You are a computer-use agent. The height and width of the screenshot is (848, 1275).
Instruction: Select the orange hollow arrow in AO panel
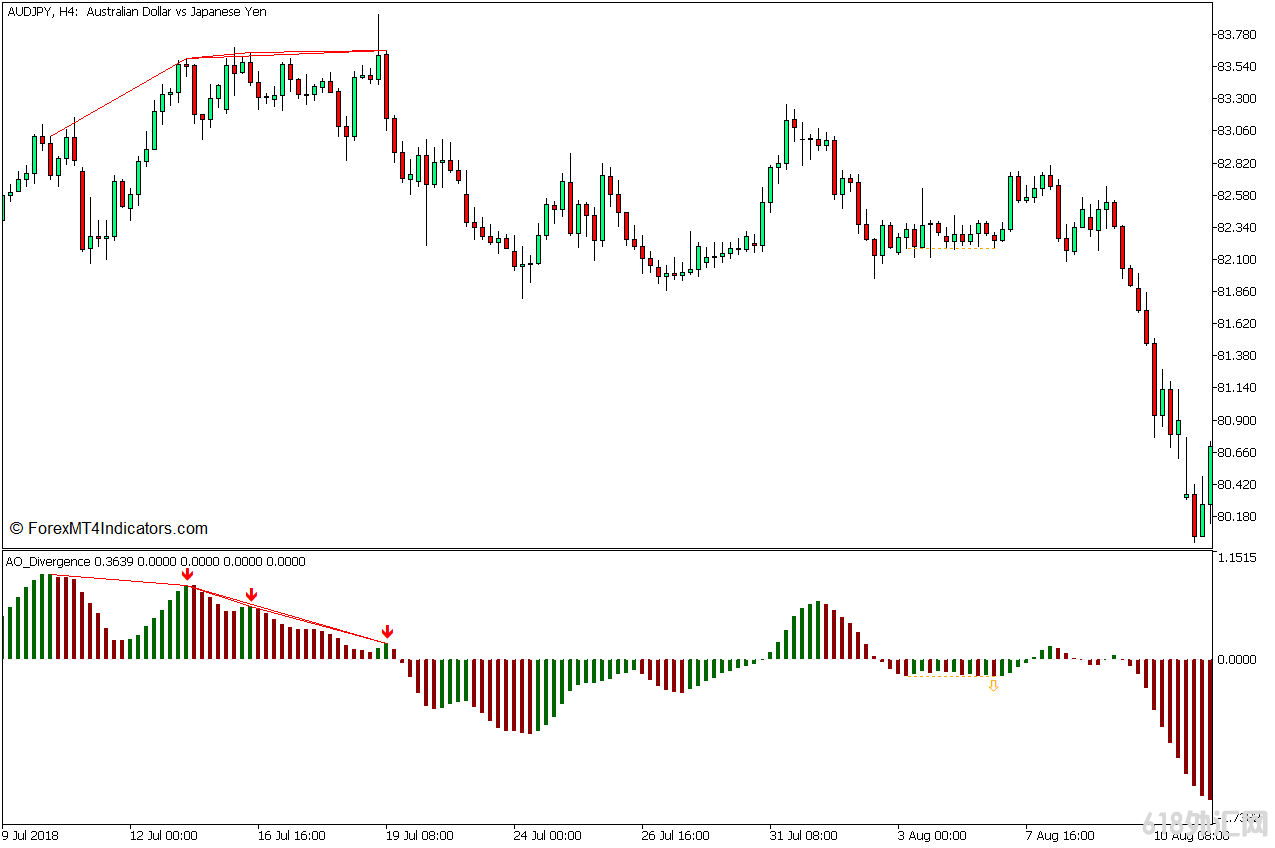(993, 685)
